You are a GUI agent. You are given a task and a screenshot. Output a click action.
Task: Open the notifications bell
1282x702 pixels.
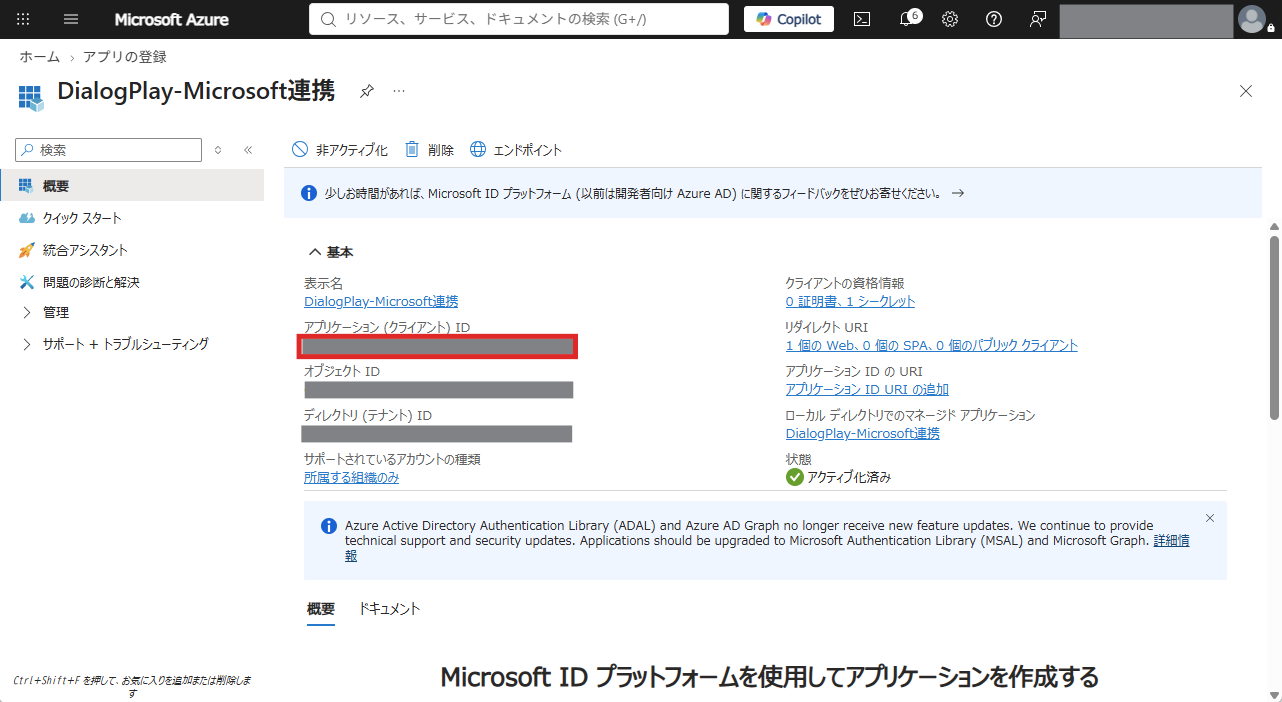(907, 19)
